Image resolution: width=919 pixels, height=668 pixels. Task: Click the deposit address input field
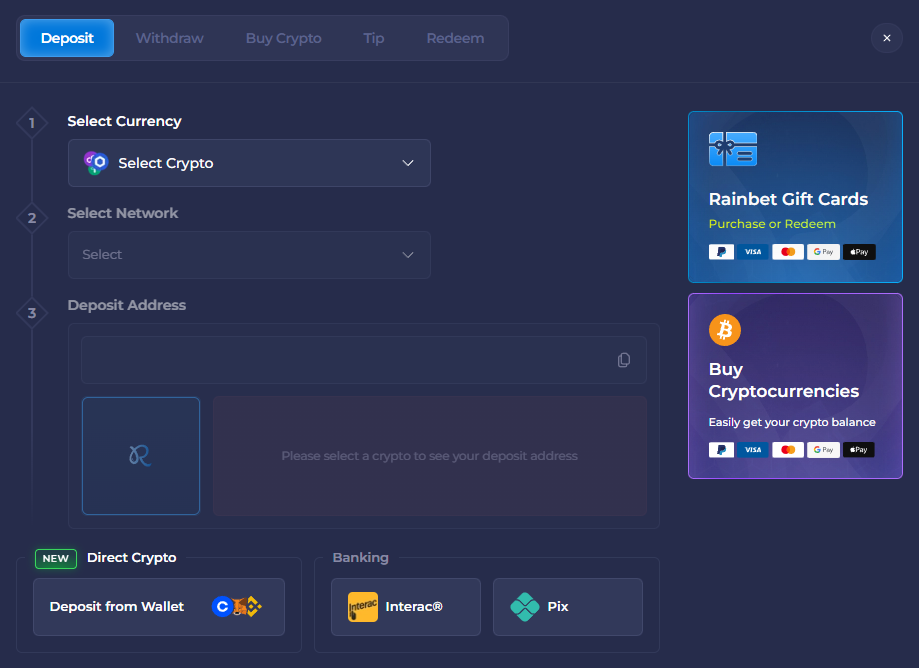click(x=350, y=359)
